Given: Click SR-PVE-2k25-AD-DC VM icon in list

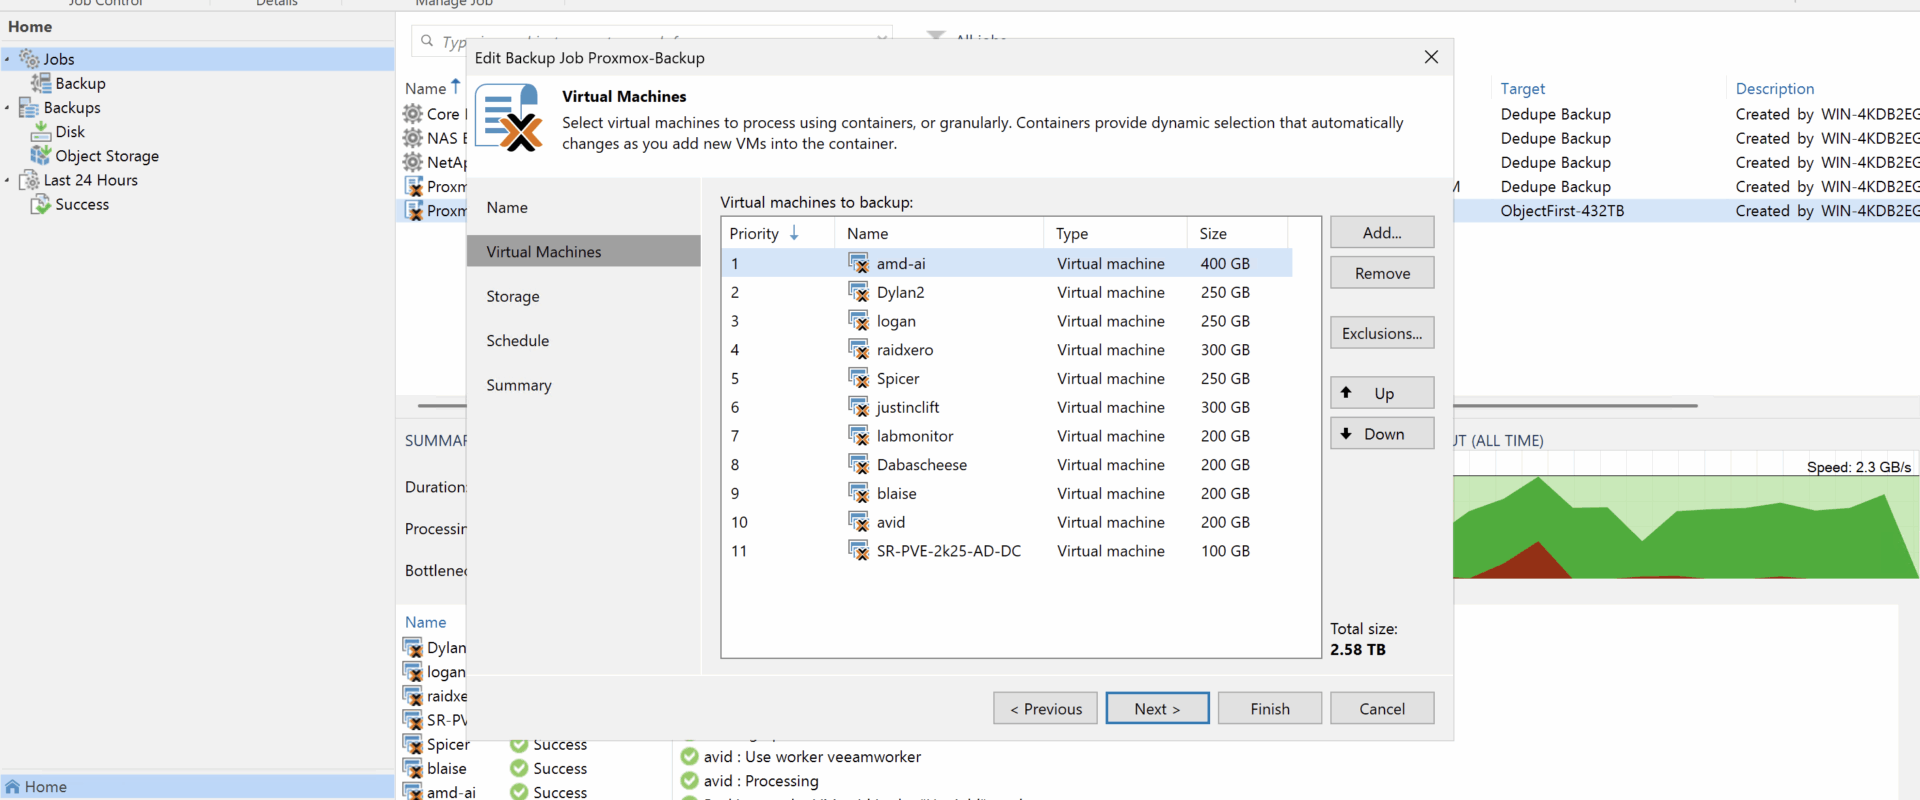Looking at the screenshot, I should (x=858, y=551).
